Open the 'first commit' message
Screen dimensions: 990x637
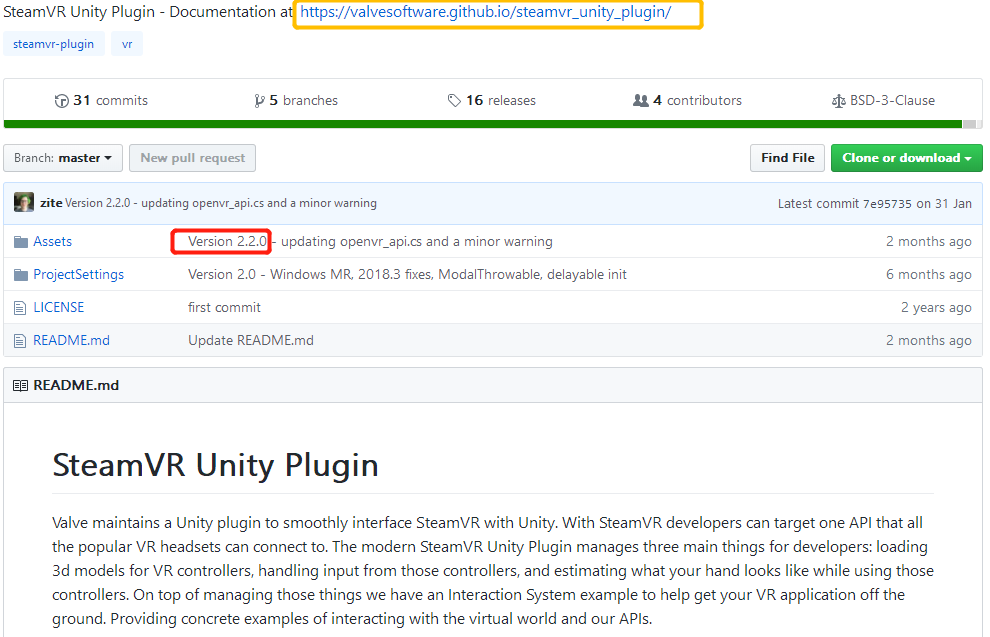coord(224,307)
